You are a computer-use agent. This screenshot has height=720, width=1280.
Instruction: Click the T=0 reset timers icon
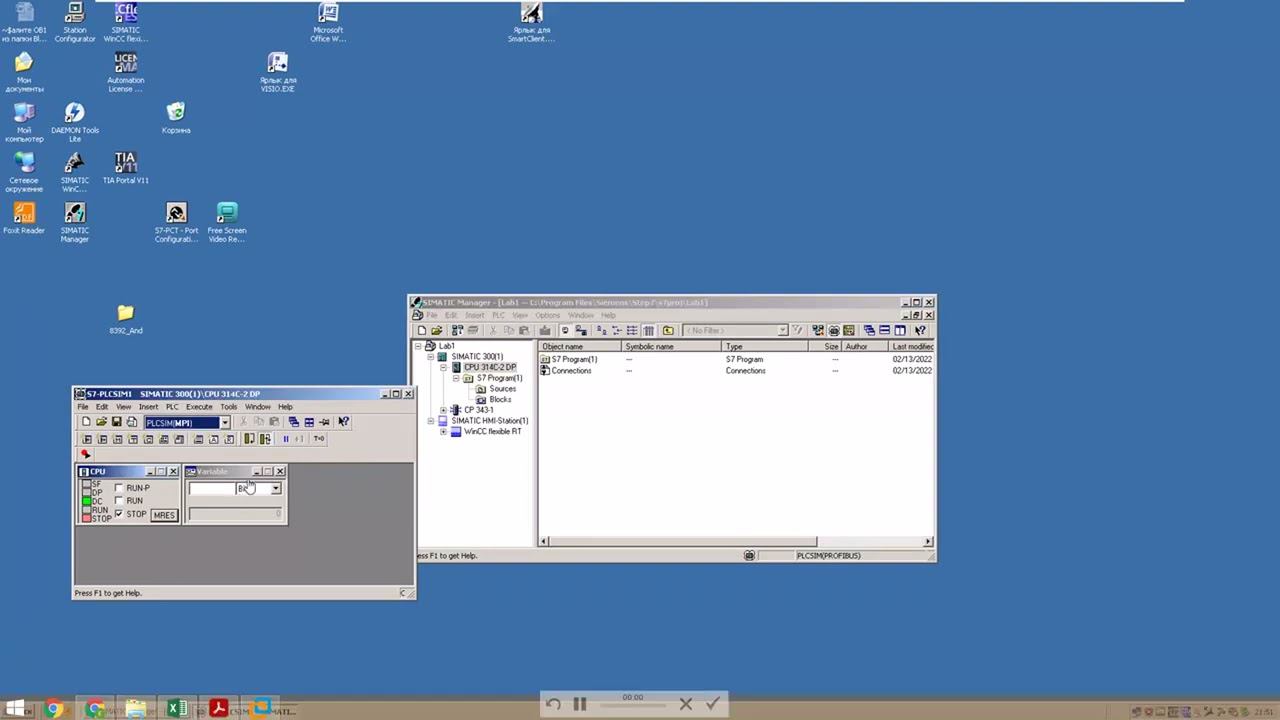point(319,439)
